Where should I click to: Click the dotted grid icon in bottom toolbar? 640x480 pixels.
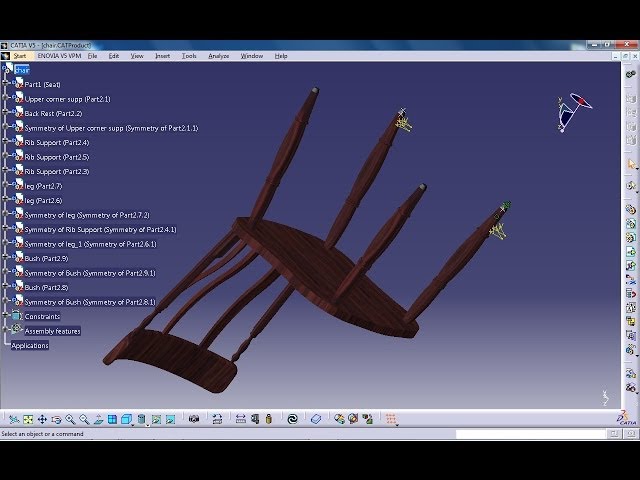pos(391,419)
